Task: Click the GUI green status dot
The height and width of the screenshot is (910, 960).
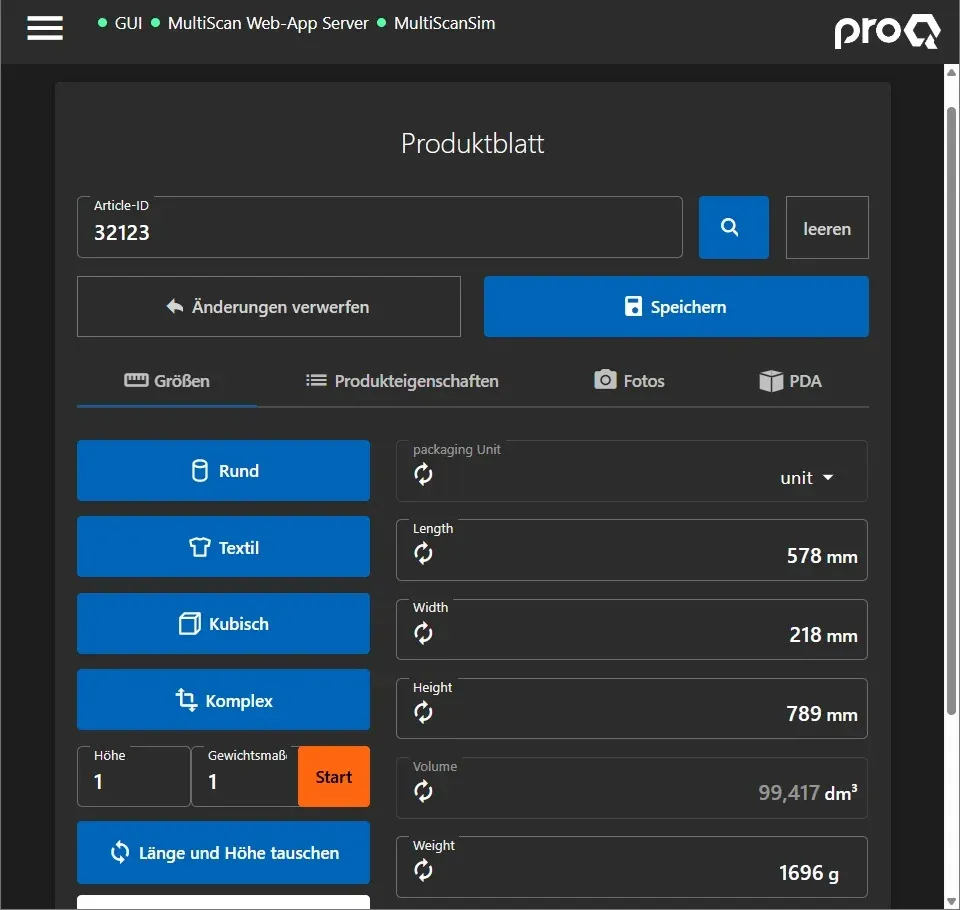Action: click(102, 23)
